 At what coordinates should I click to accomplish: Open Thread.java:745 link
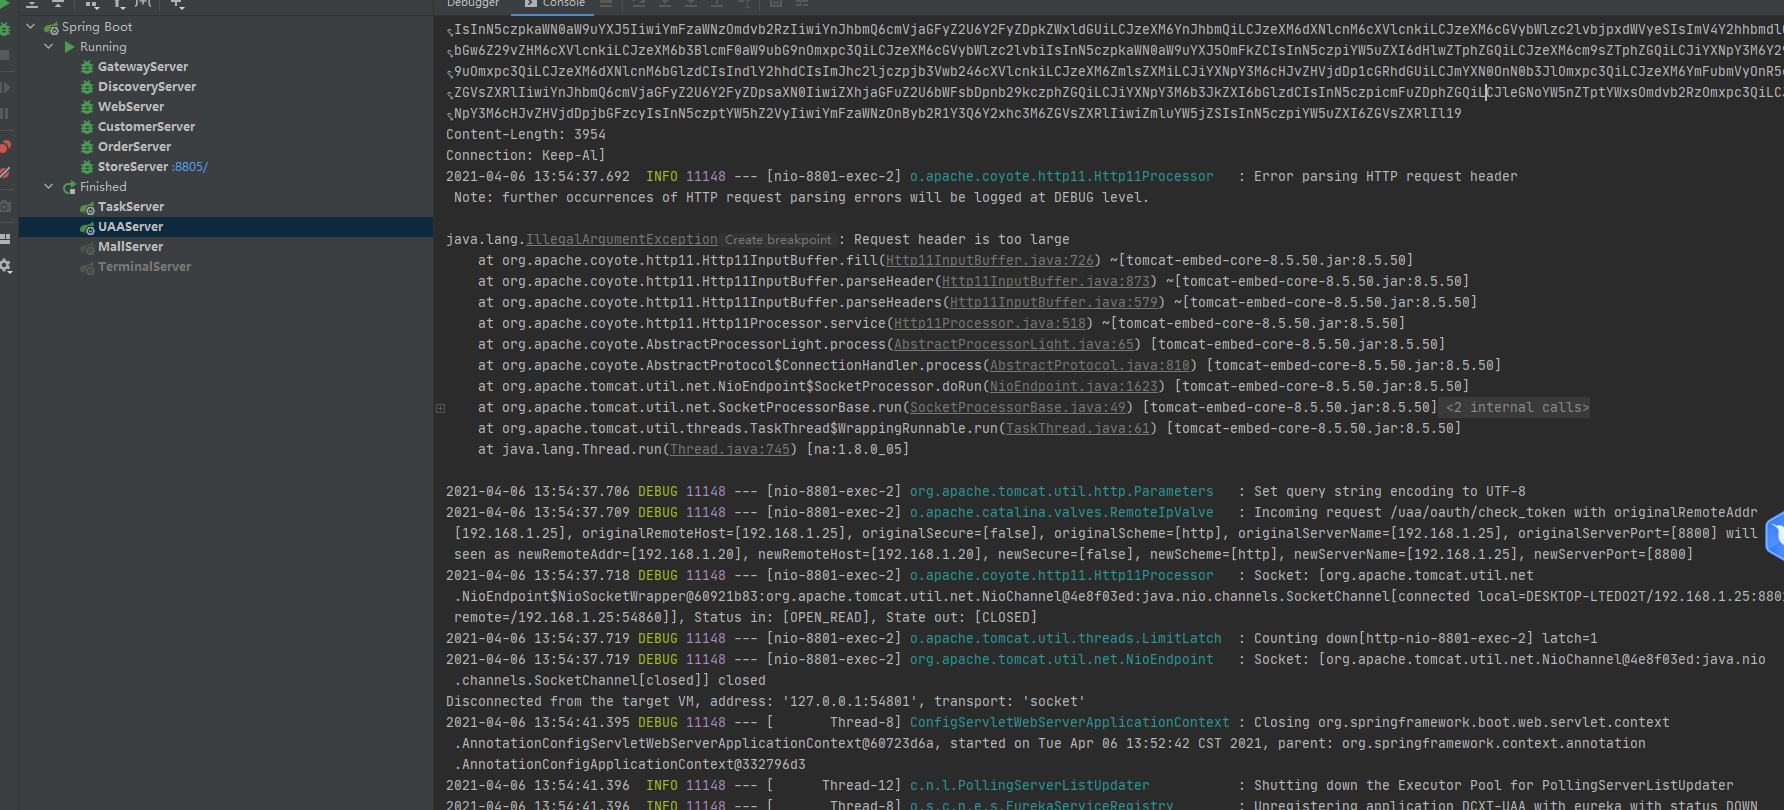[730, 450]
